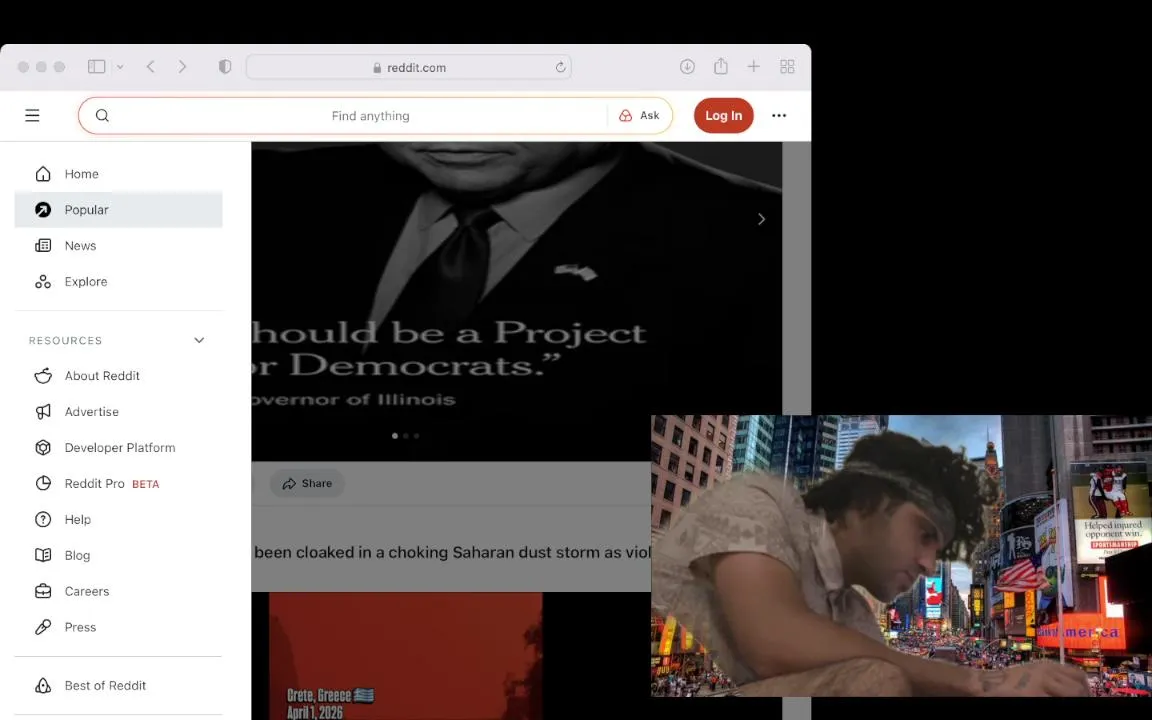Open the Reddit hamburger menu
This screenshot has height=720, width=1152.
click(32, 115)
